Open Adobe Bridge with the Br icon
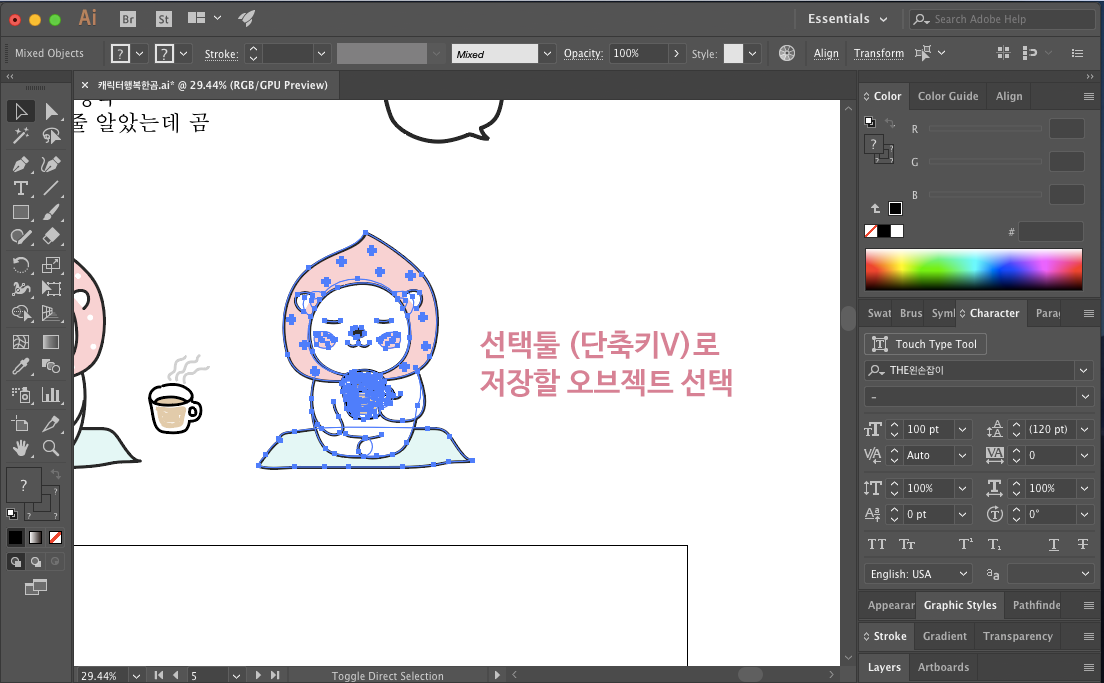This screenshot has width=1104, height=683. tap(127, 19)
